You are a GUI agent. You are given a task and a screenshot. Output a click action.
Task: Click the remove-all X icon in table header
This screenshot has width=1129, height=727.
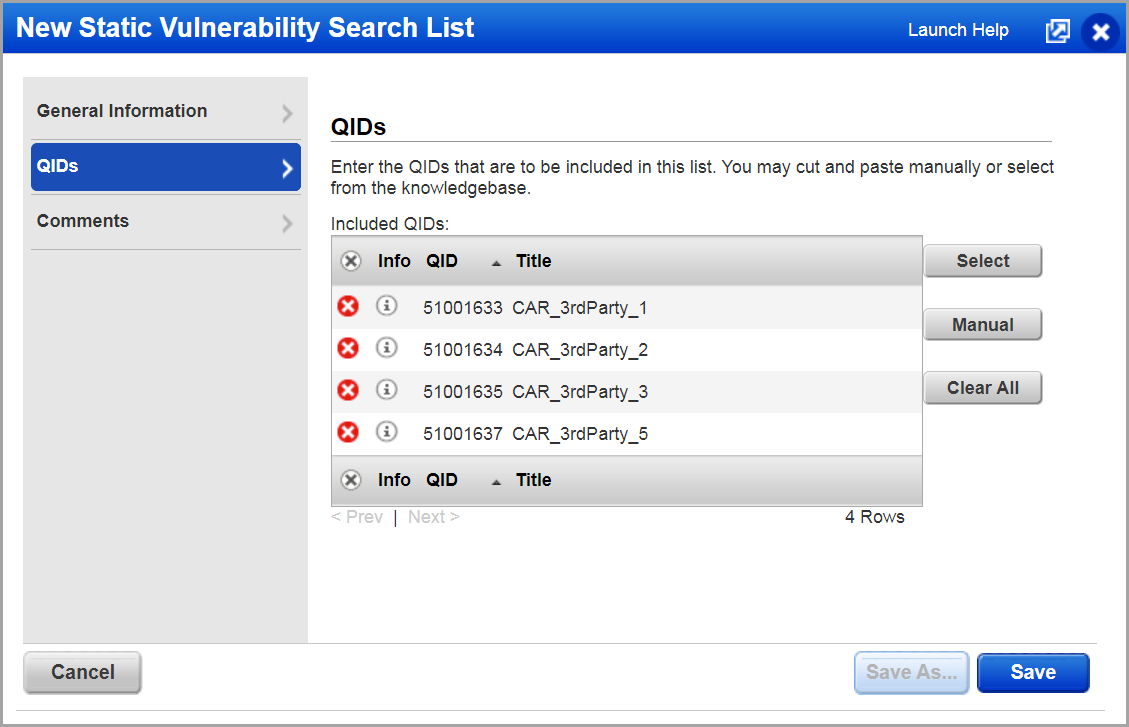(x=350, y=261)
